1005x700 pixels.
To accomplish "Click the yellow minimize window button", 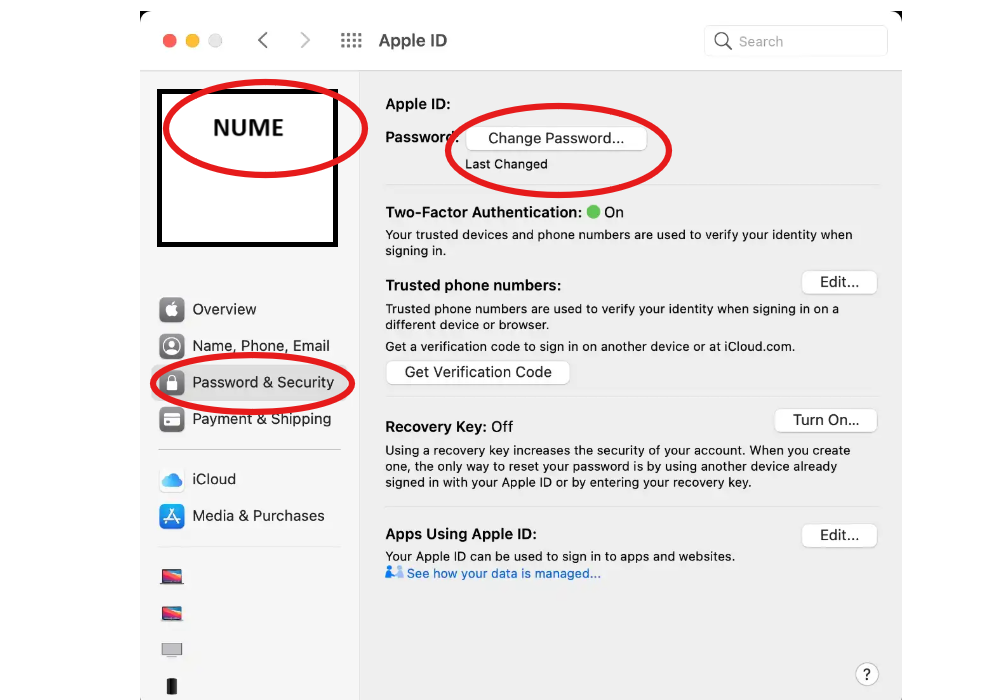I will [192, 41].
